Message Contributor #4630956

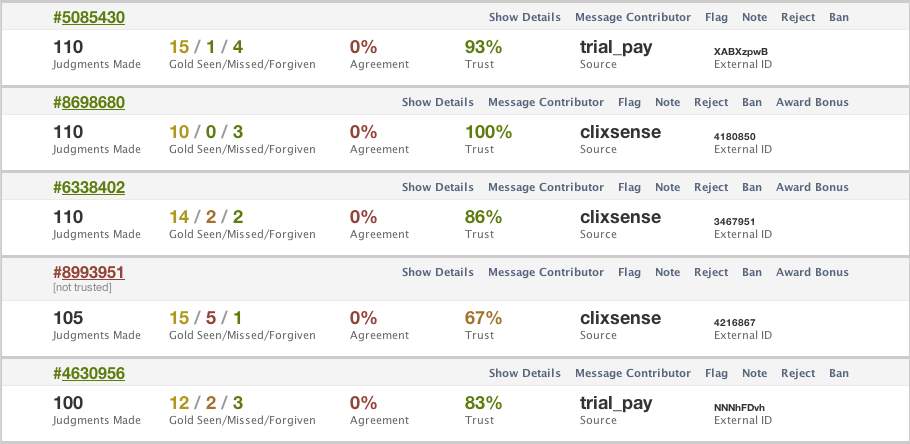[x=633, y=373]
